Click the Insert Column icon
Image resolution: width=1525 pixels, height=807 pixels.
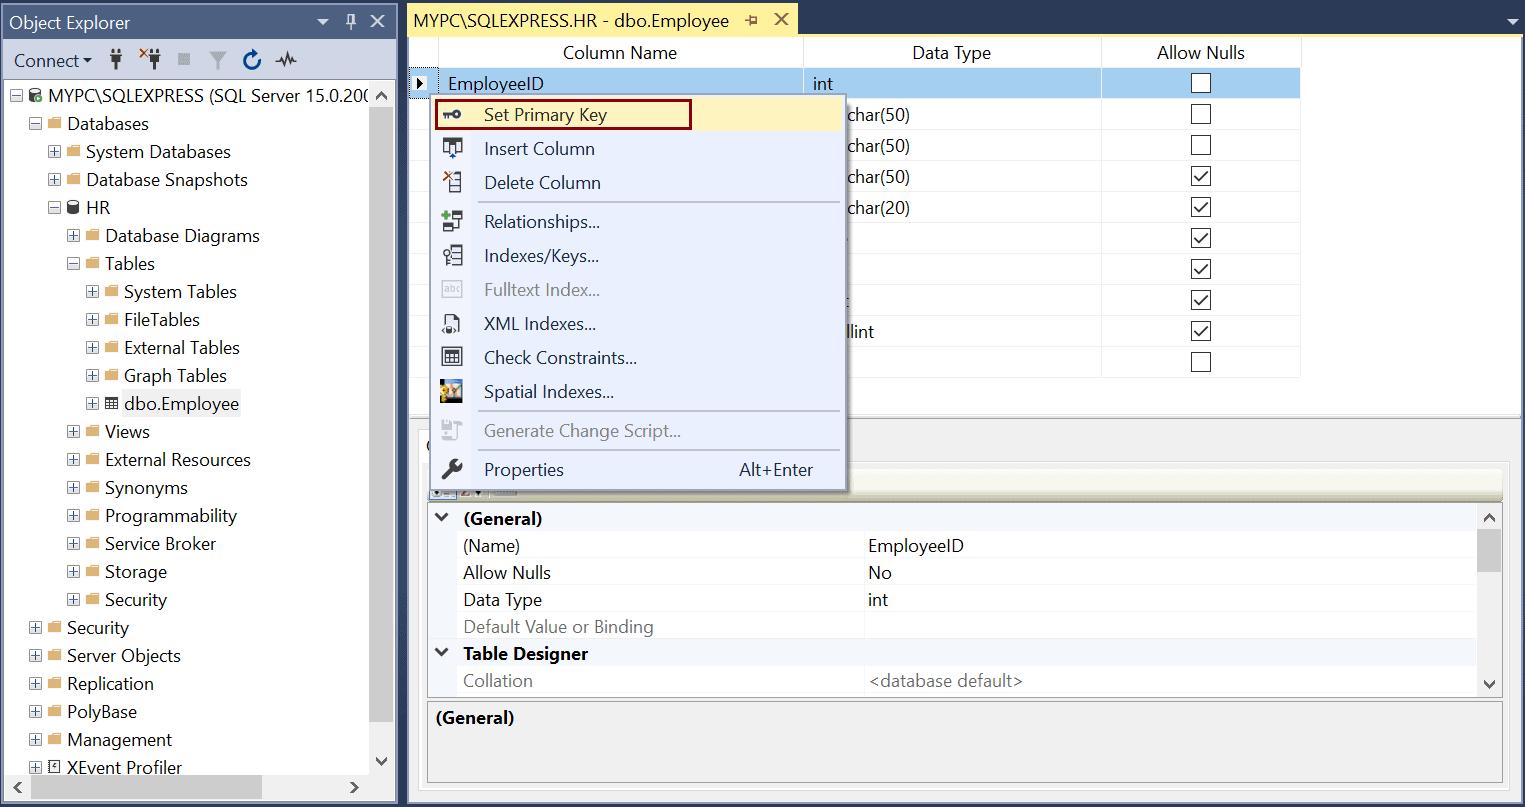pos(452,148)
